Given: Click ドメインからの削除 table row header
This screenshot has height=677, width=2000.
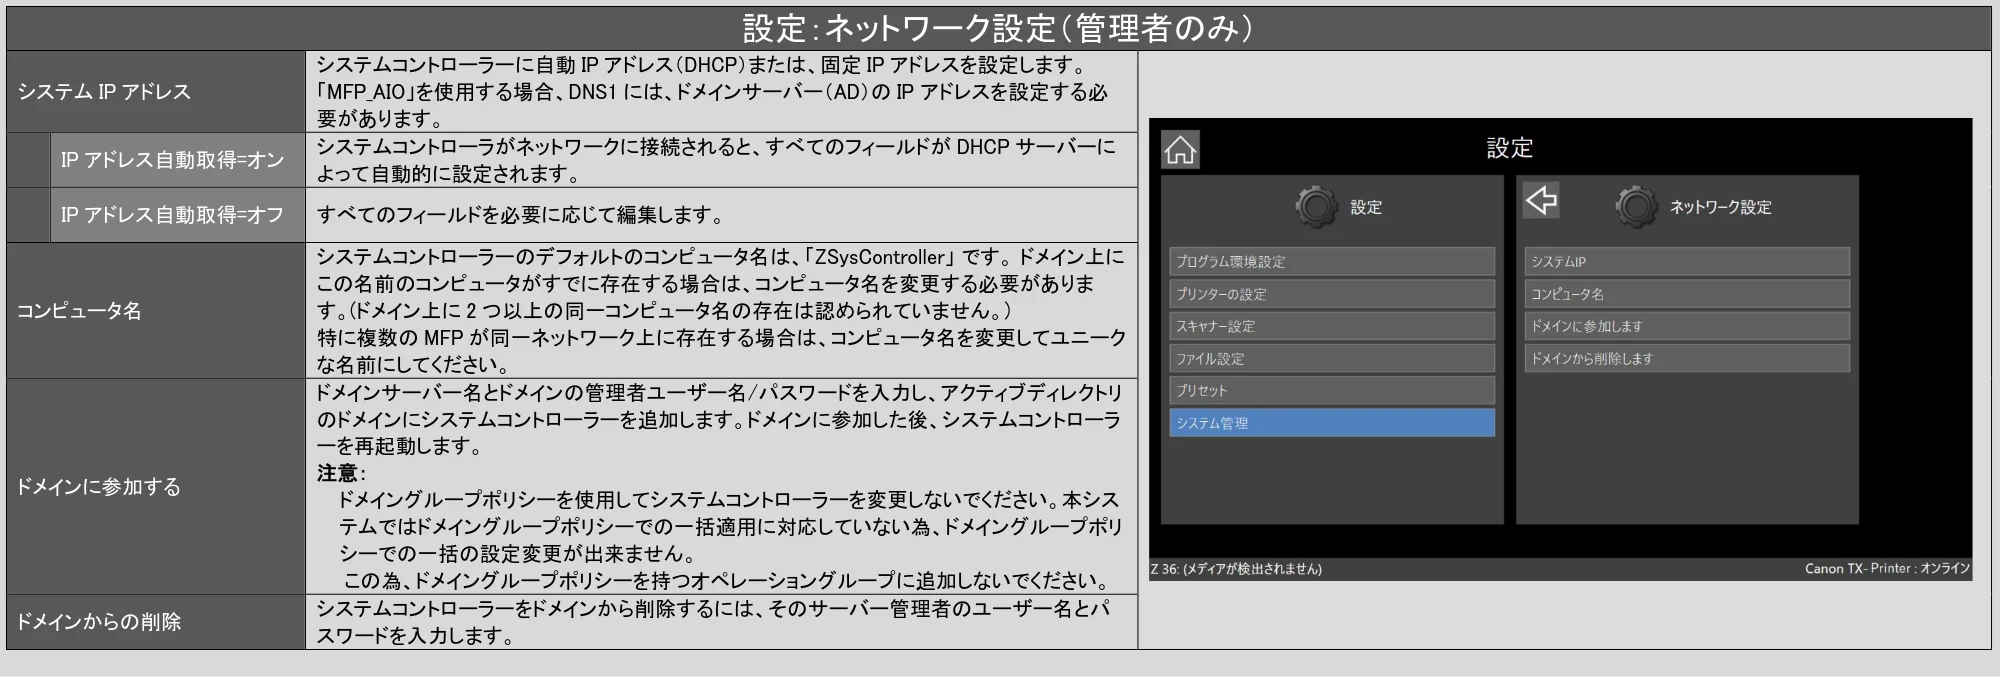Looking at the screenshot, I should 156,622.
